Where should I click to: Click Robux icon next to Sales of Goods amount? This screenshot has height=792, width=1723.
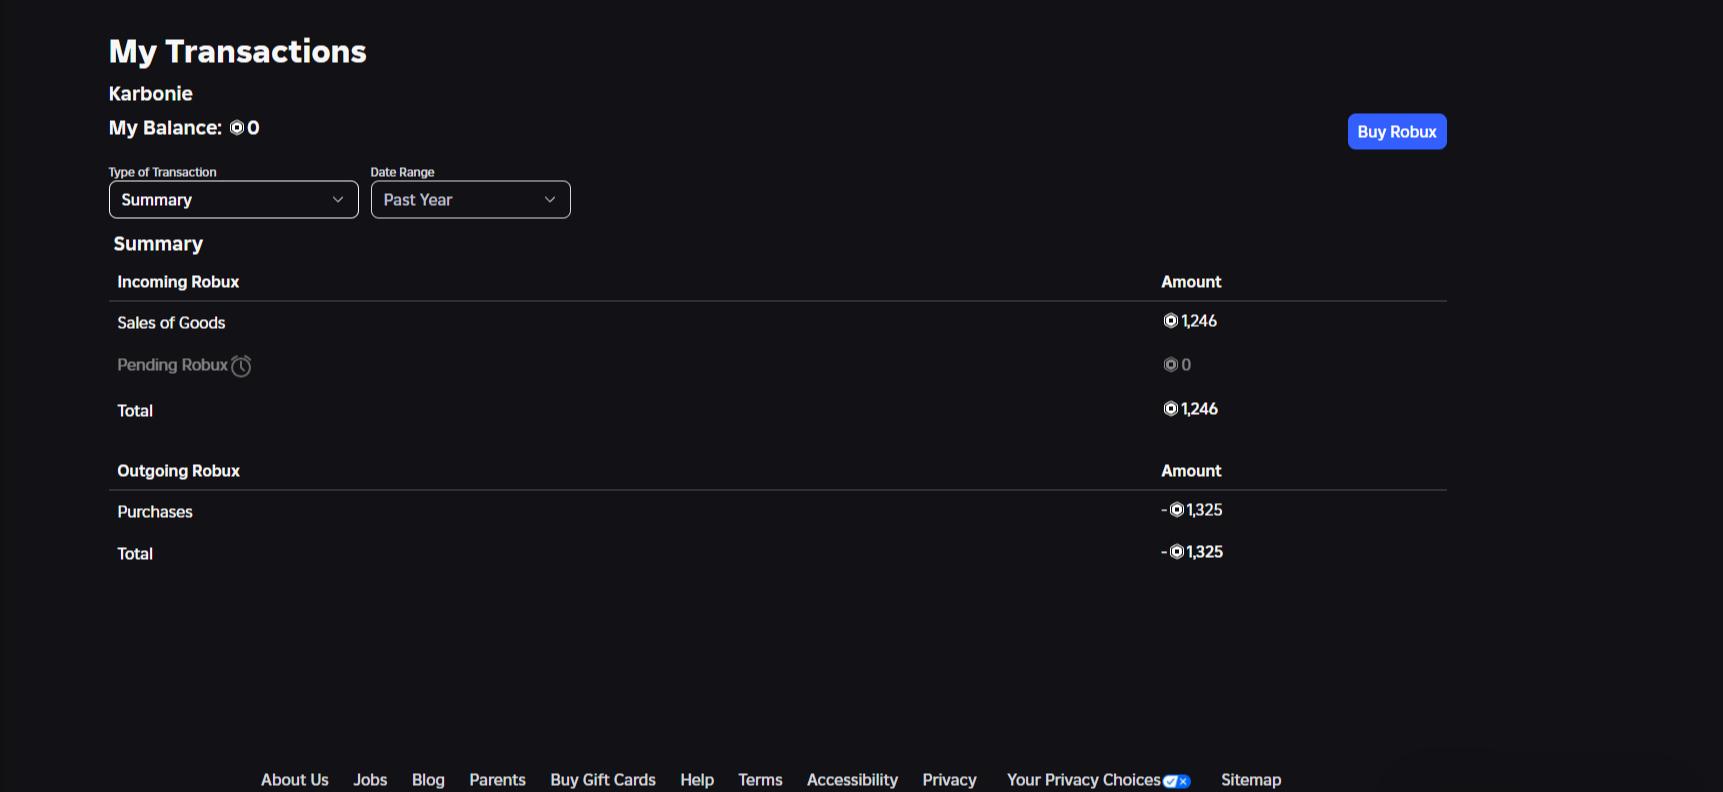(1170, 321)
